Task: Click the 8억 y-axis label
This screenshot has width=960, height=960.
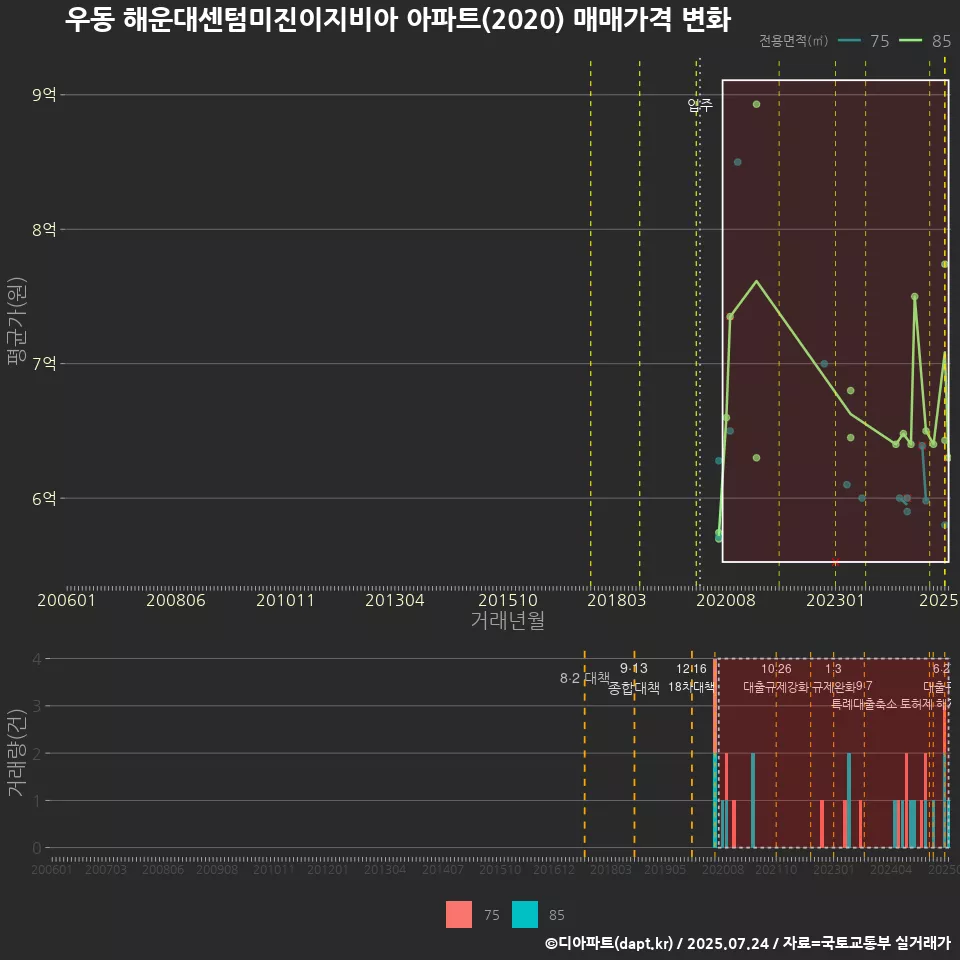Action: click(x=44, y=230)
